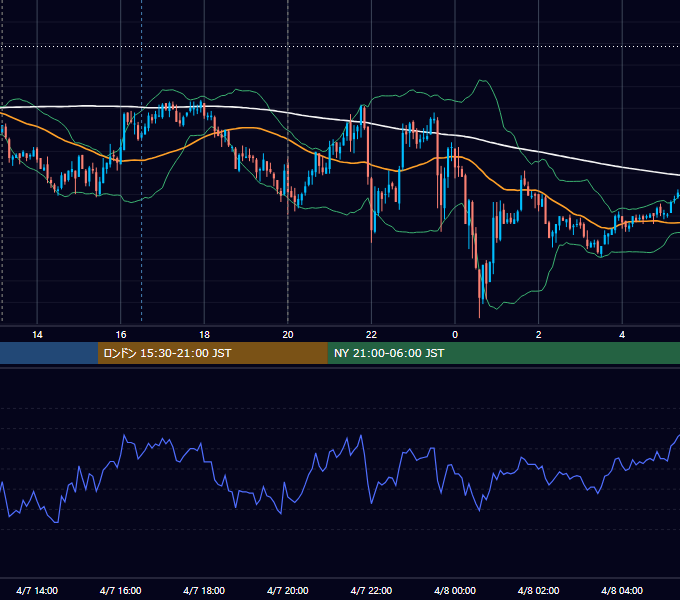
Task: Click the '16' hour label on price chart axis
Action: pyautogui.click(x=121, y=335)
